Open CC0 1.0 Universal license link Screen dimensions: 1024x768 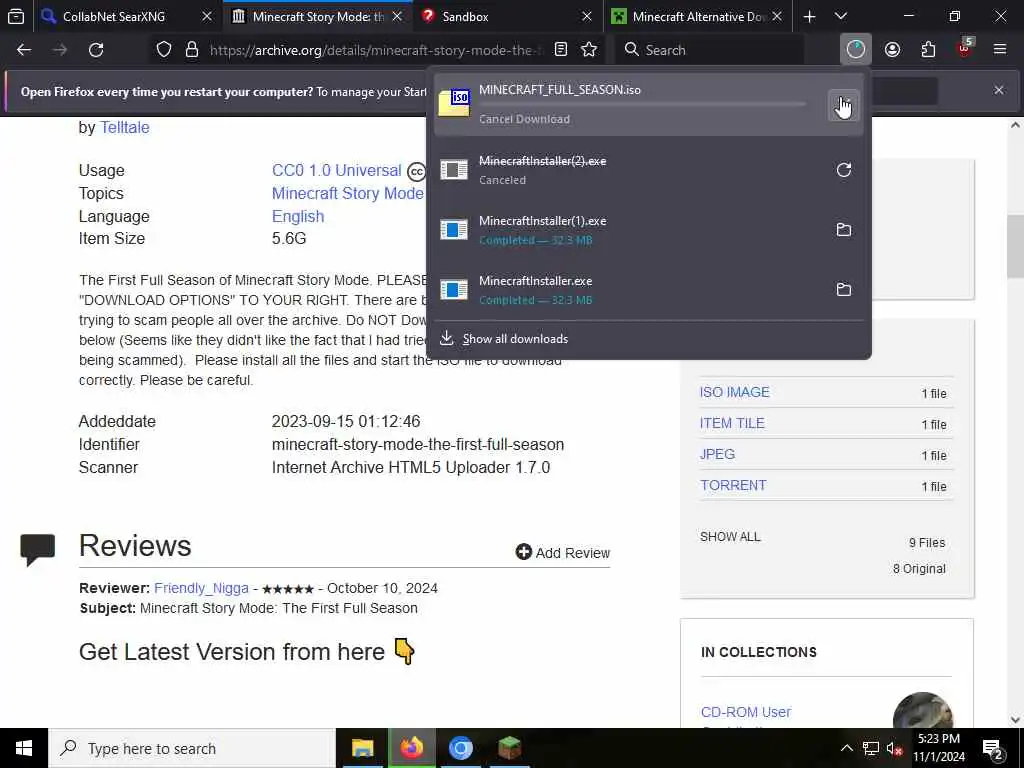pos(336,170)
